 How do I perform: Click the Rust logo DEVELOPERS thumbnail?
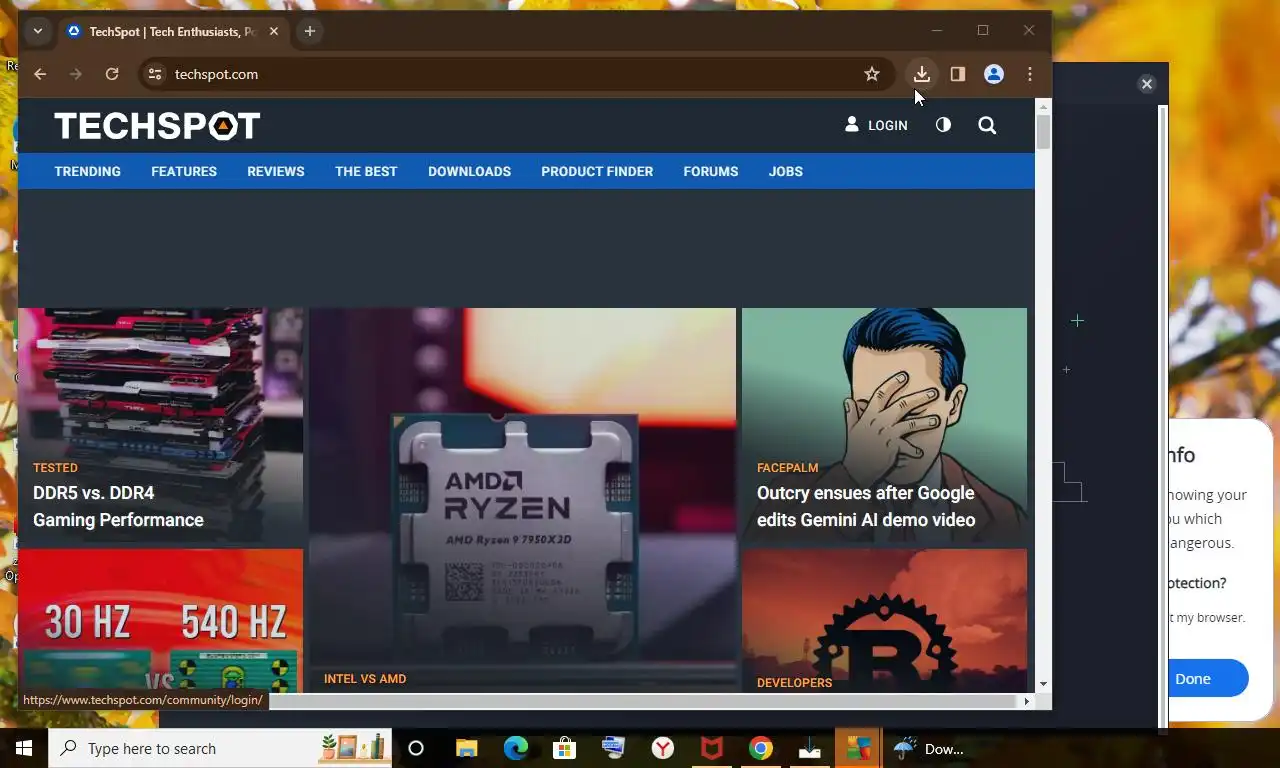[884, 620]
